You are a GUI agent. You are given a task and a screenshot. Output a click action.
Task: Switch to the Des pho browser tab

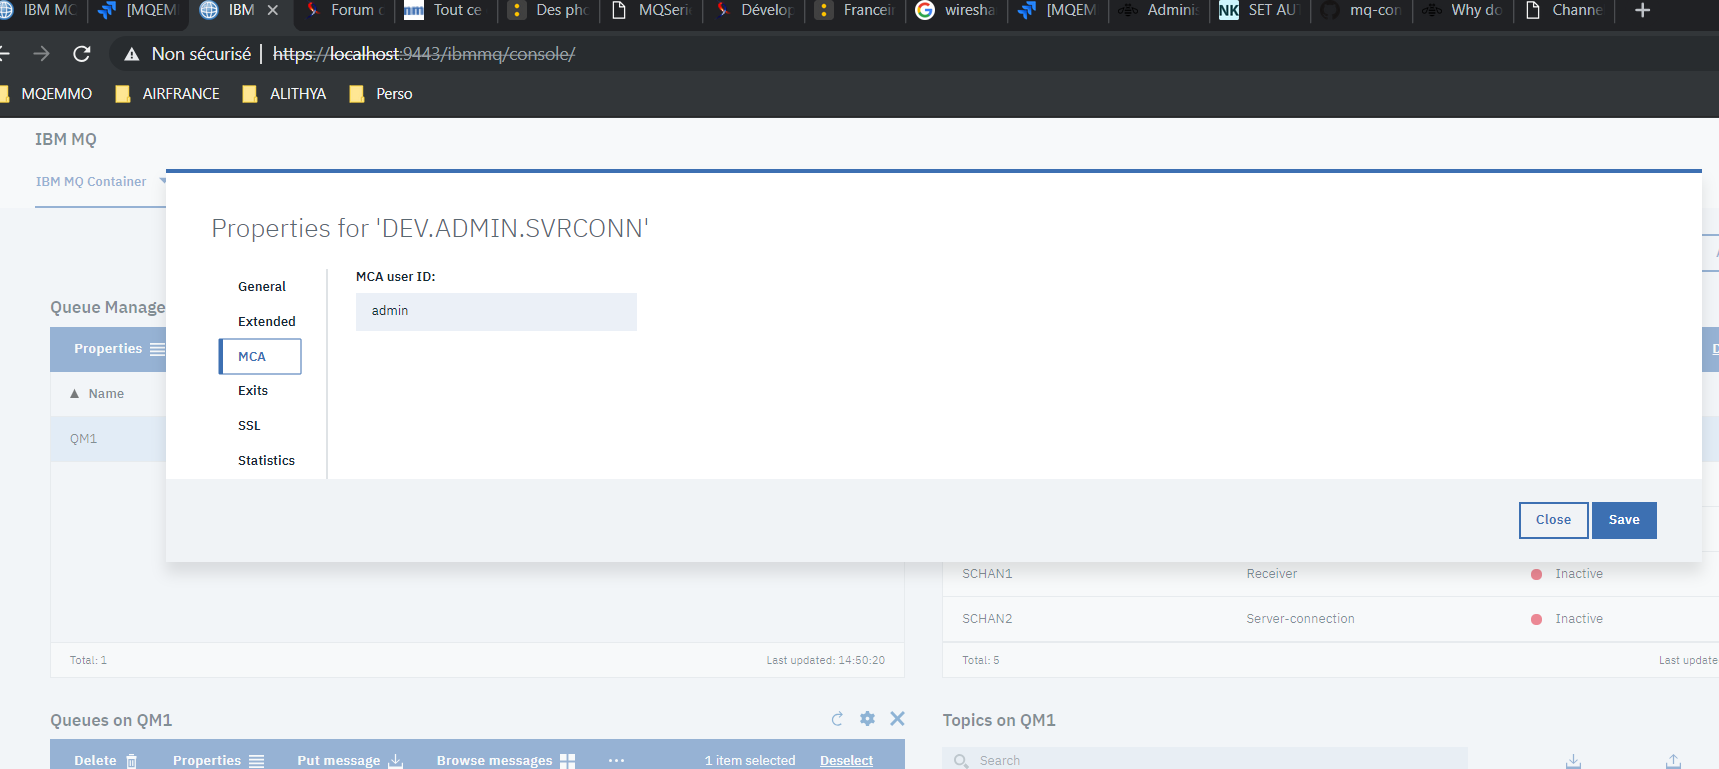point(550,10)
